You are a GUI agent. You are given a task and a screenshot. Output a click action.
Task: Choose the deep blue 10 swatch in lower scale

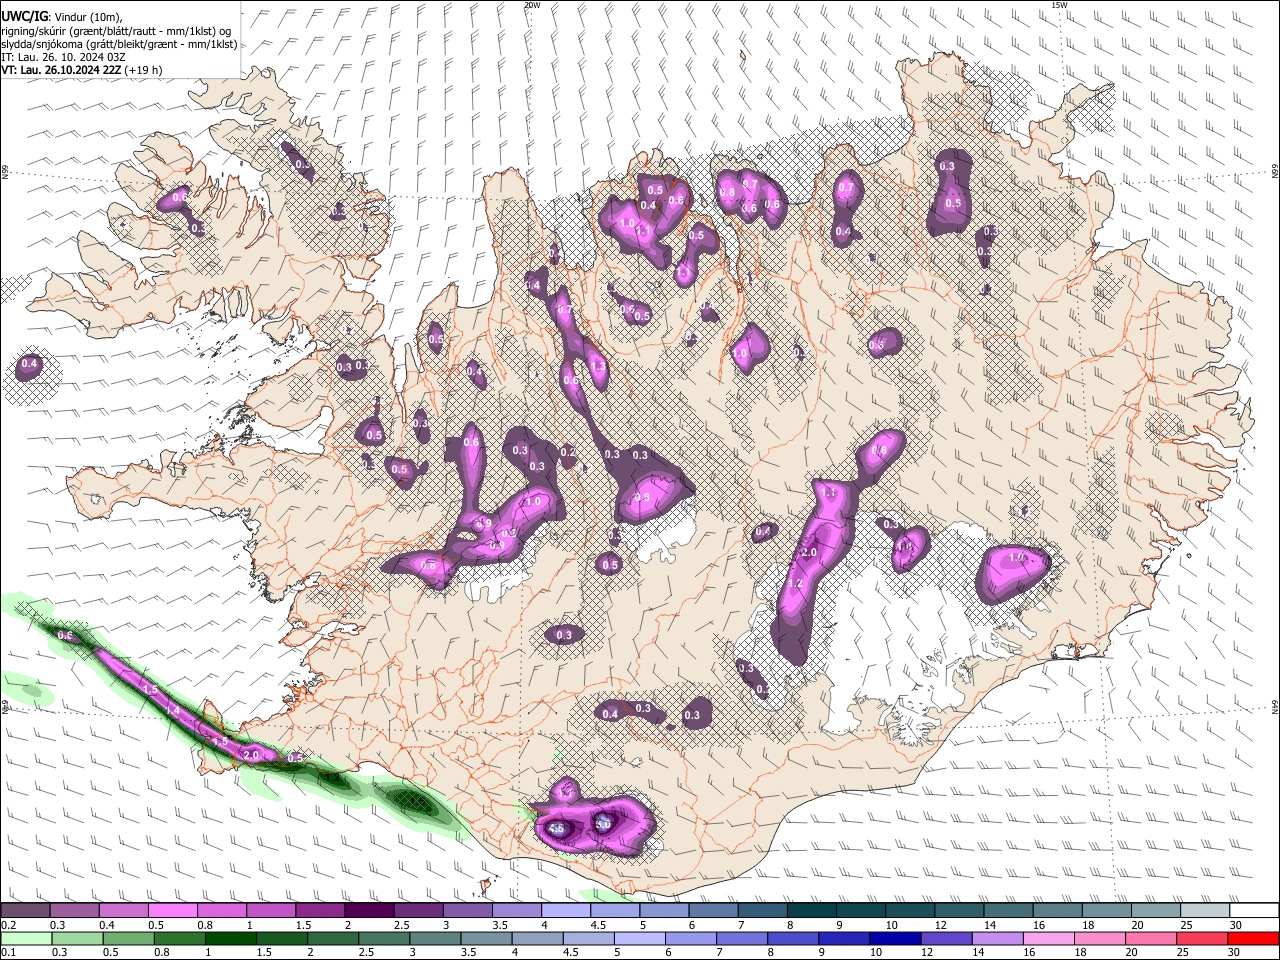pyautogui.click(x=896, y=938)
